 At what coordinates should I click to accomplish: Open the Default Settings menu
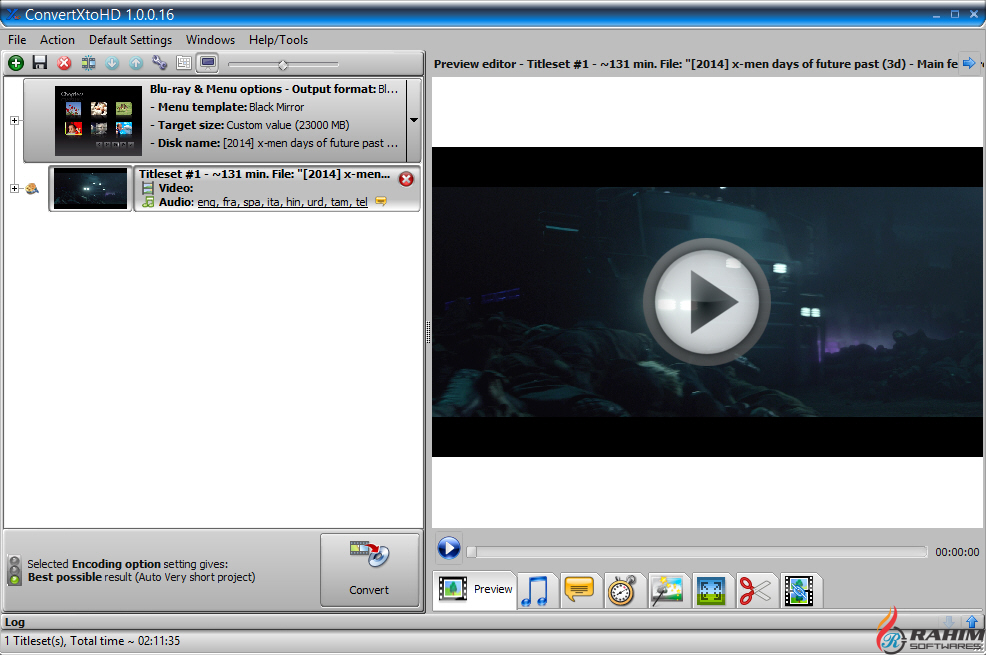(x=130, y=40)
